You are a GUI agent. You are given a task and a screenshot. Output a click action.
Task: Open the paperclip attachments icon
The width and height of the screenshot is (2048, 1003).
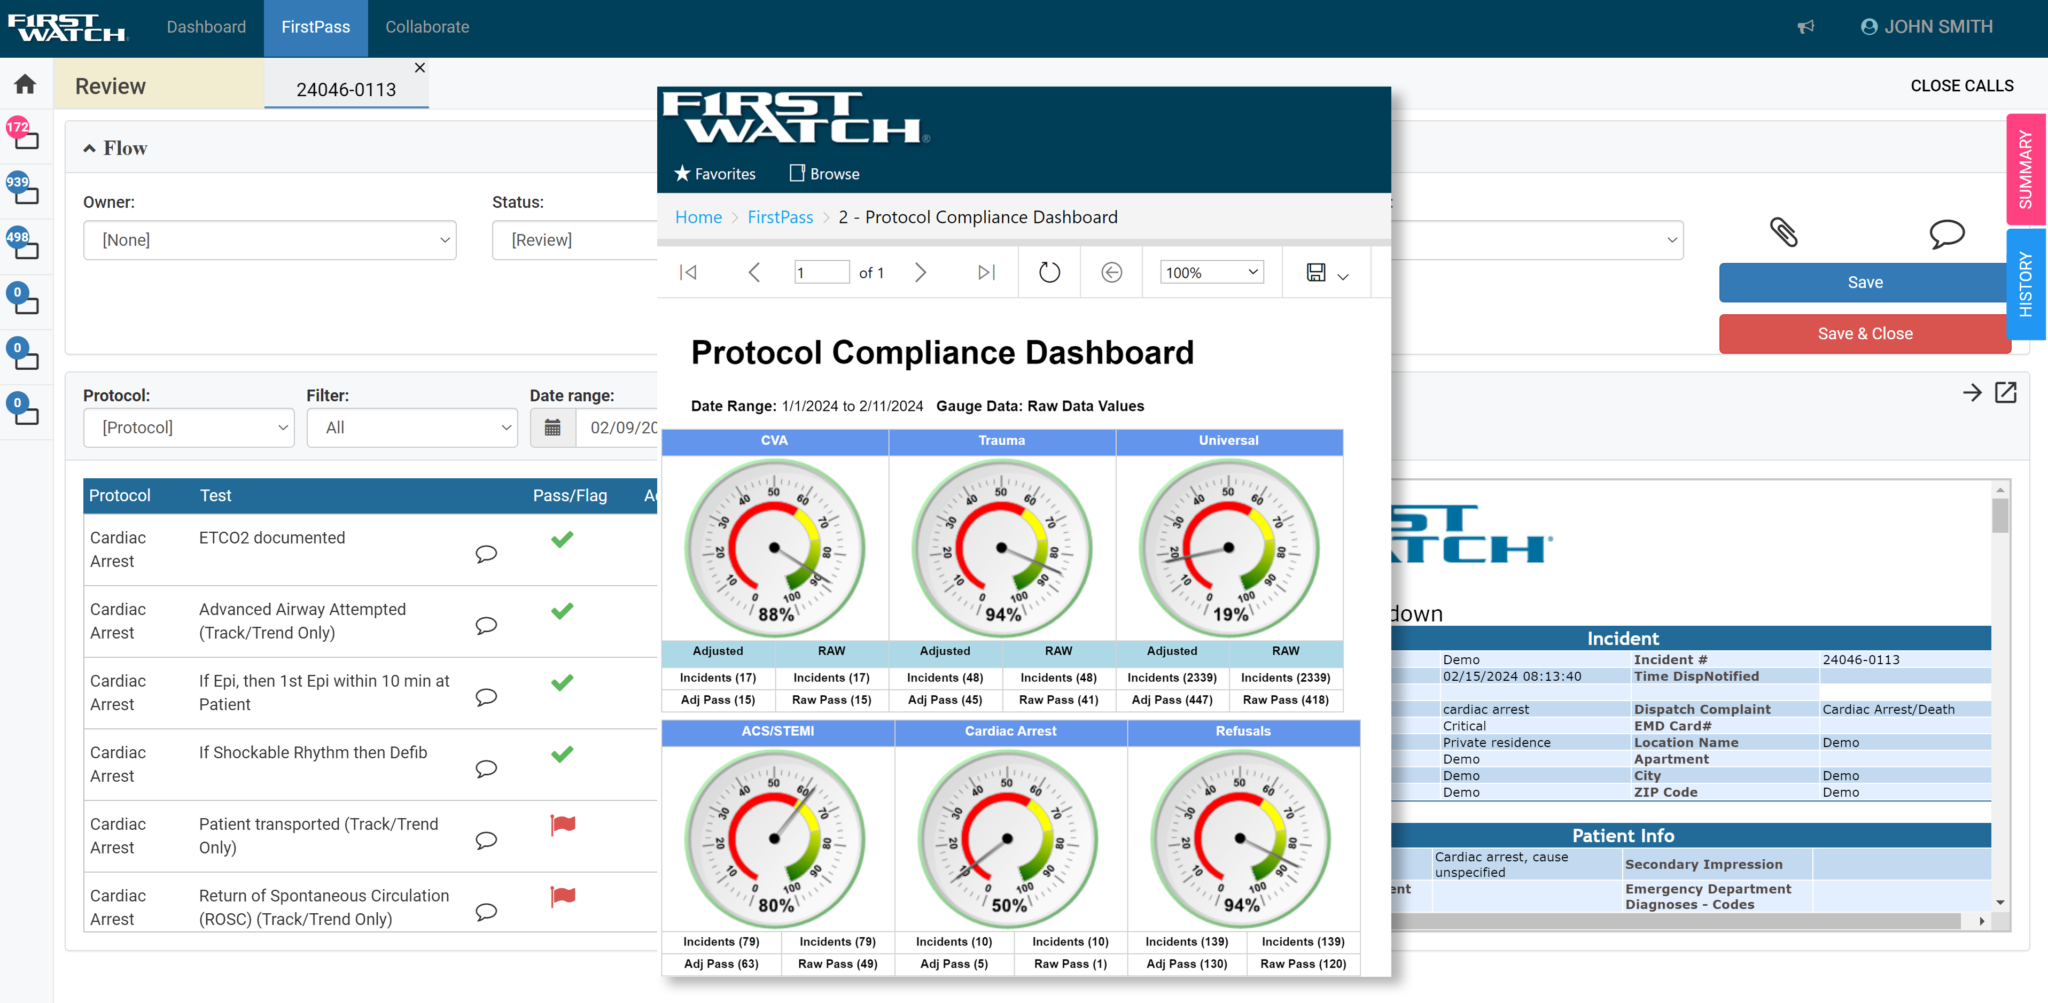(x=1783, y=232)
